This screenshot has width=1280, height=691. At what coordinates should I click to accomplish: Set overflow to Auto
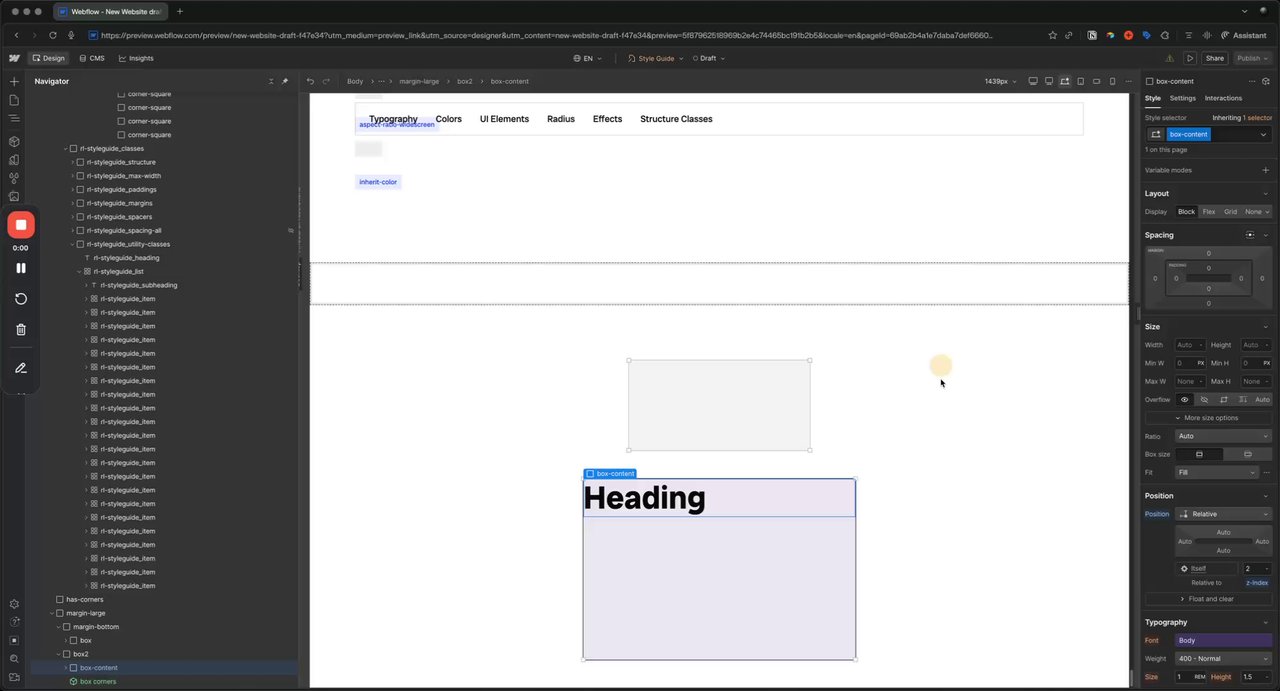coord(1262,399)
